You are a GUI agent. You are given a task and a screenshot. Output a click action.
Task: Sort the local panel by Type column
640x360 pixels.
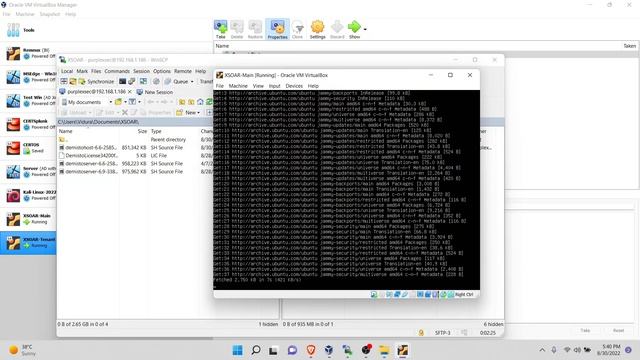(156, 131)
